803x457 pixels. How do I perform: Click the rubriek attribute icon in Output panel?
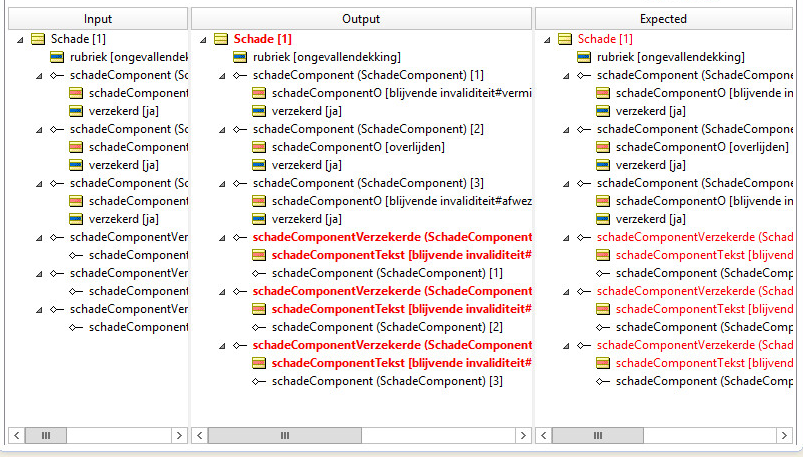(240, 57)
